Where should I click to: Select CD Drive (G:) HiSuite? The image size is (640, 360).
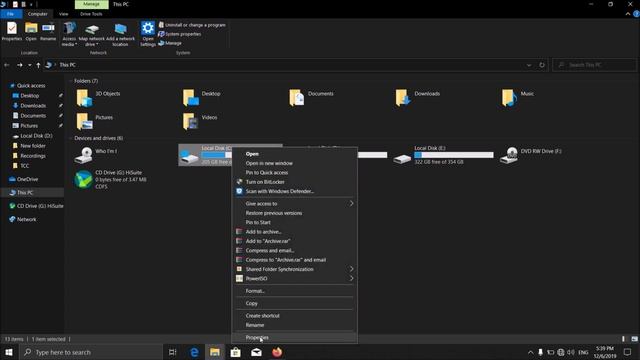[x=111, y=180]
